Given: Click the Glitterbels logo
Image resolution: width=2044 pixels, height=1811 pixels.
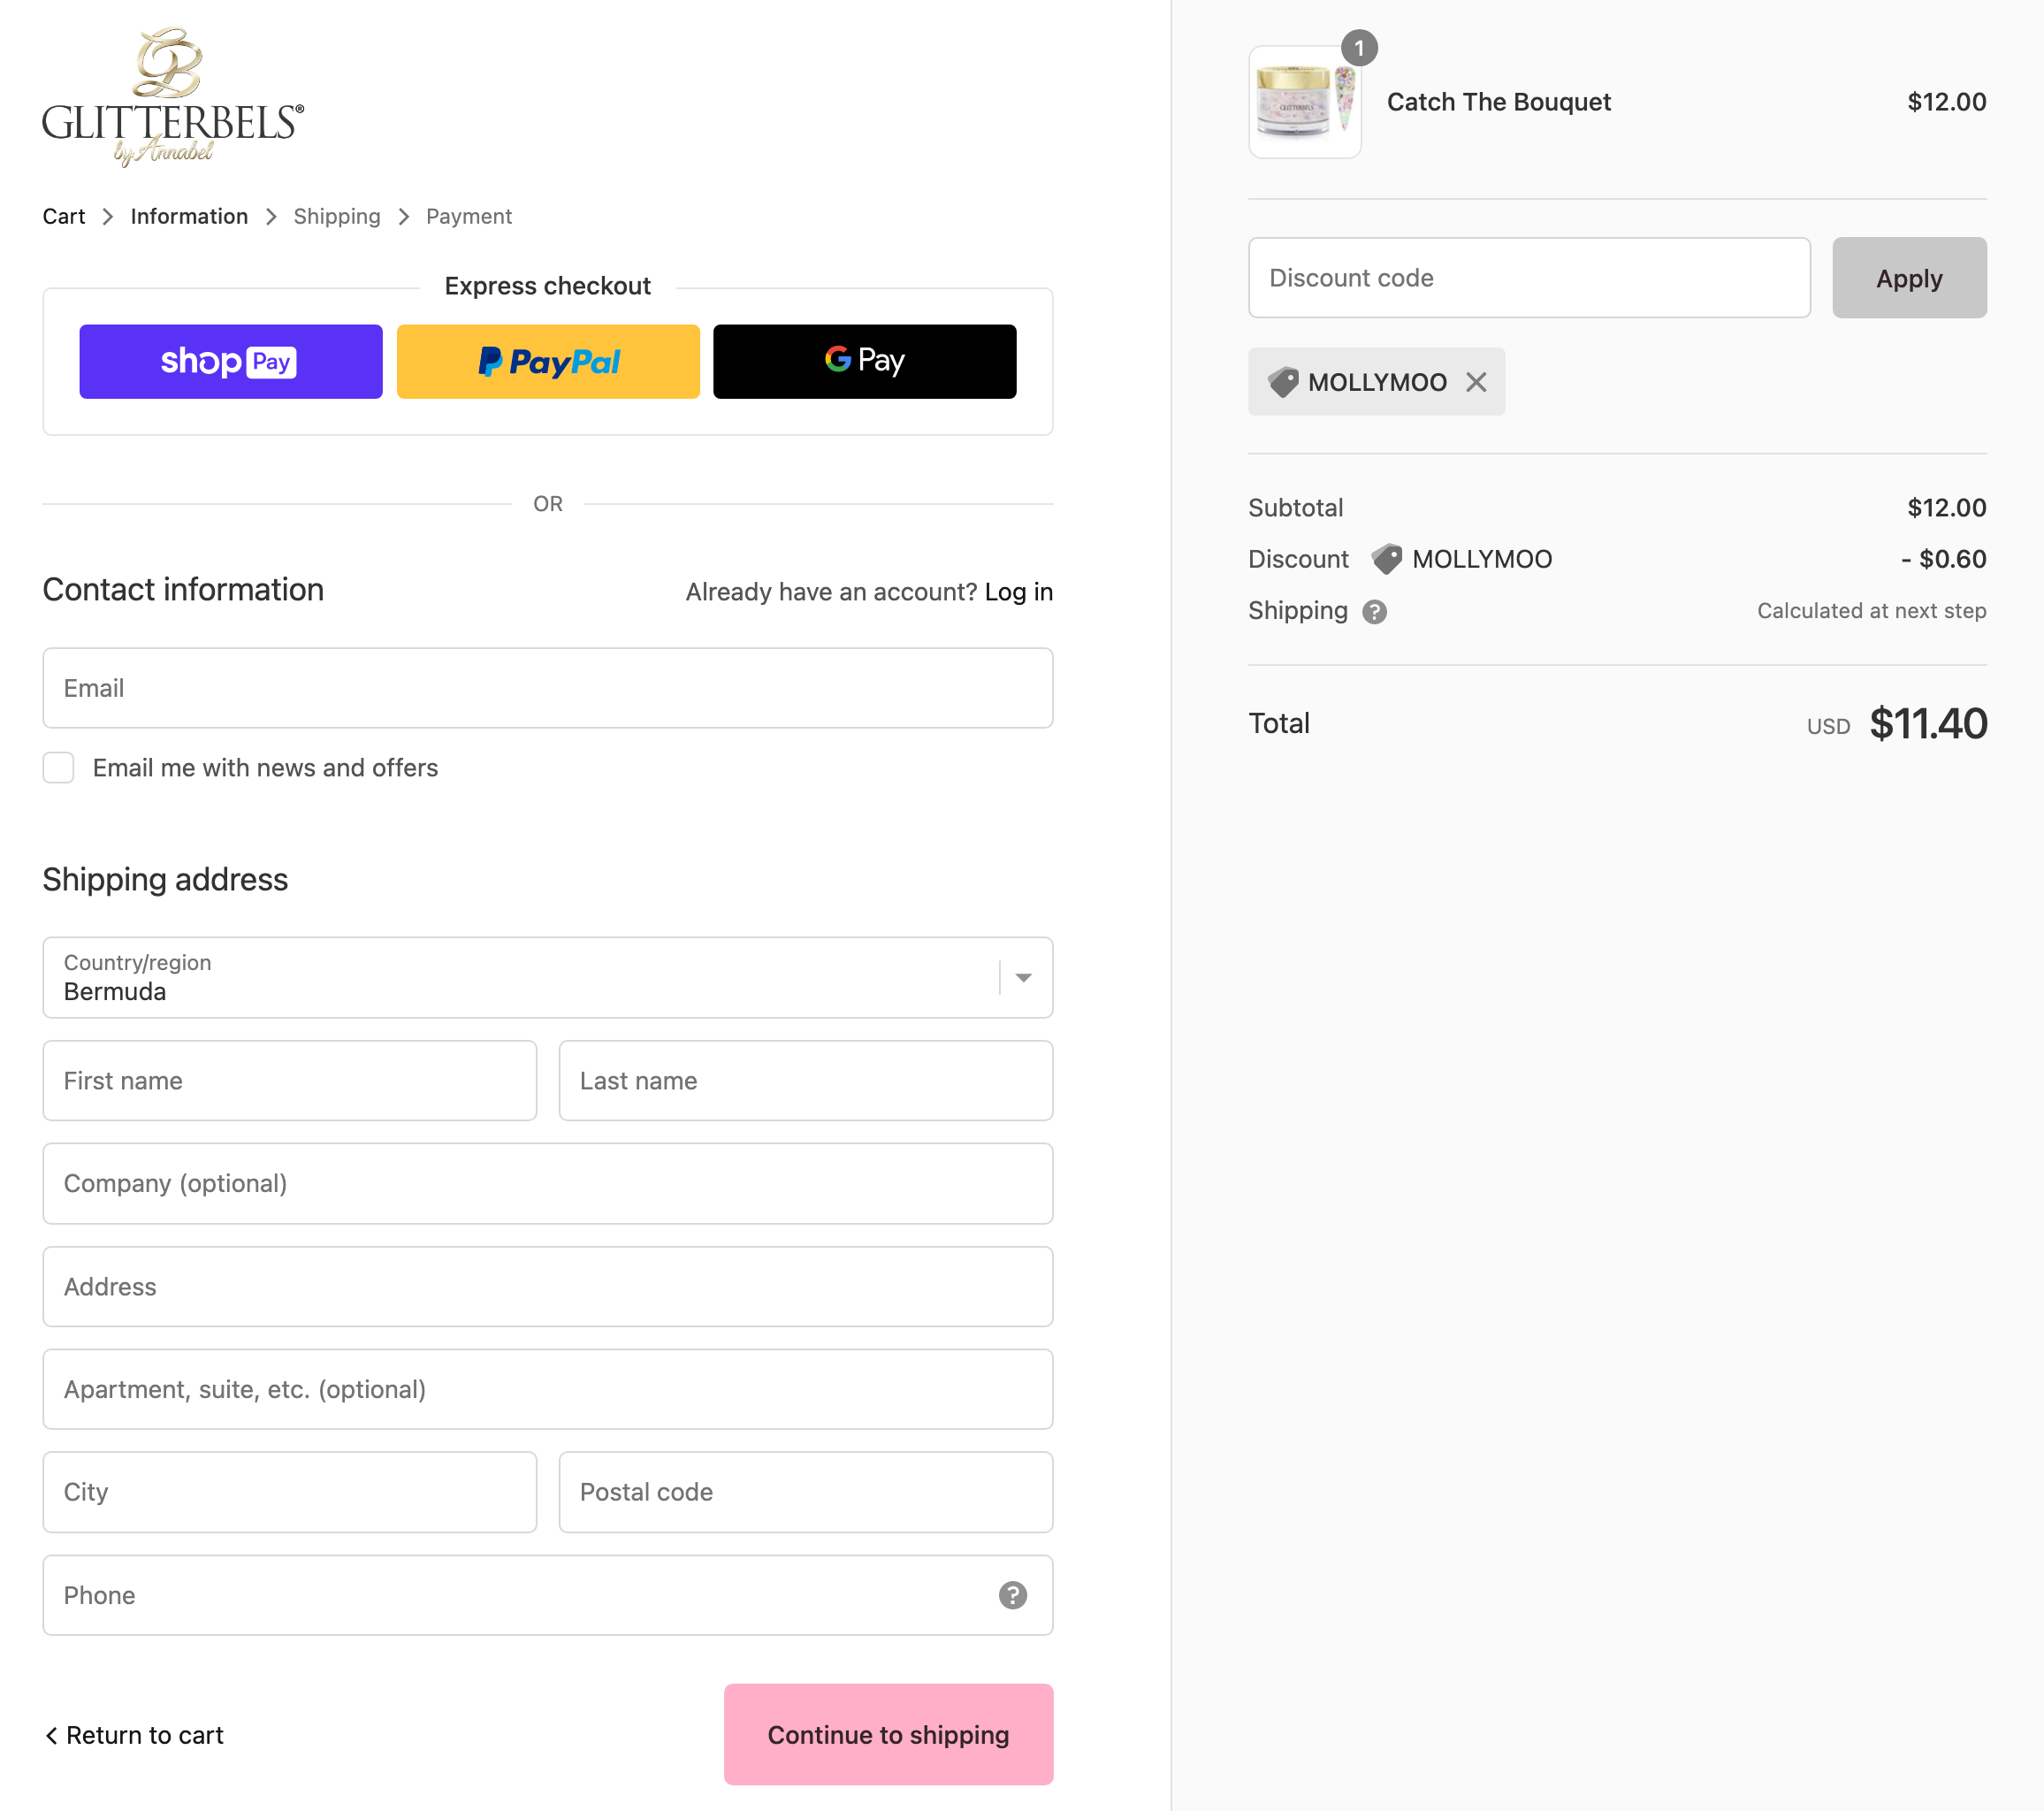Looking at the screenshot, I should coord(172,97).
